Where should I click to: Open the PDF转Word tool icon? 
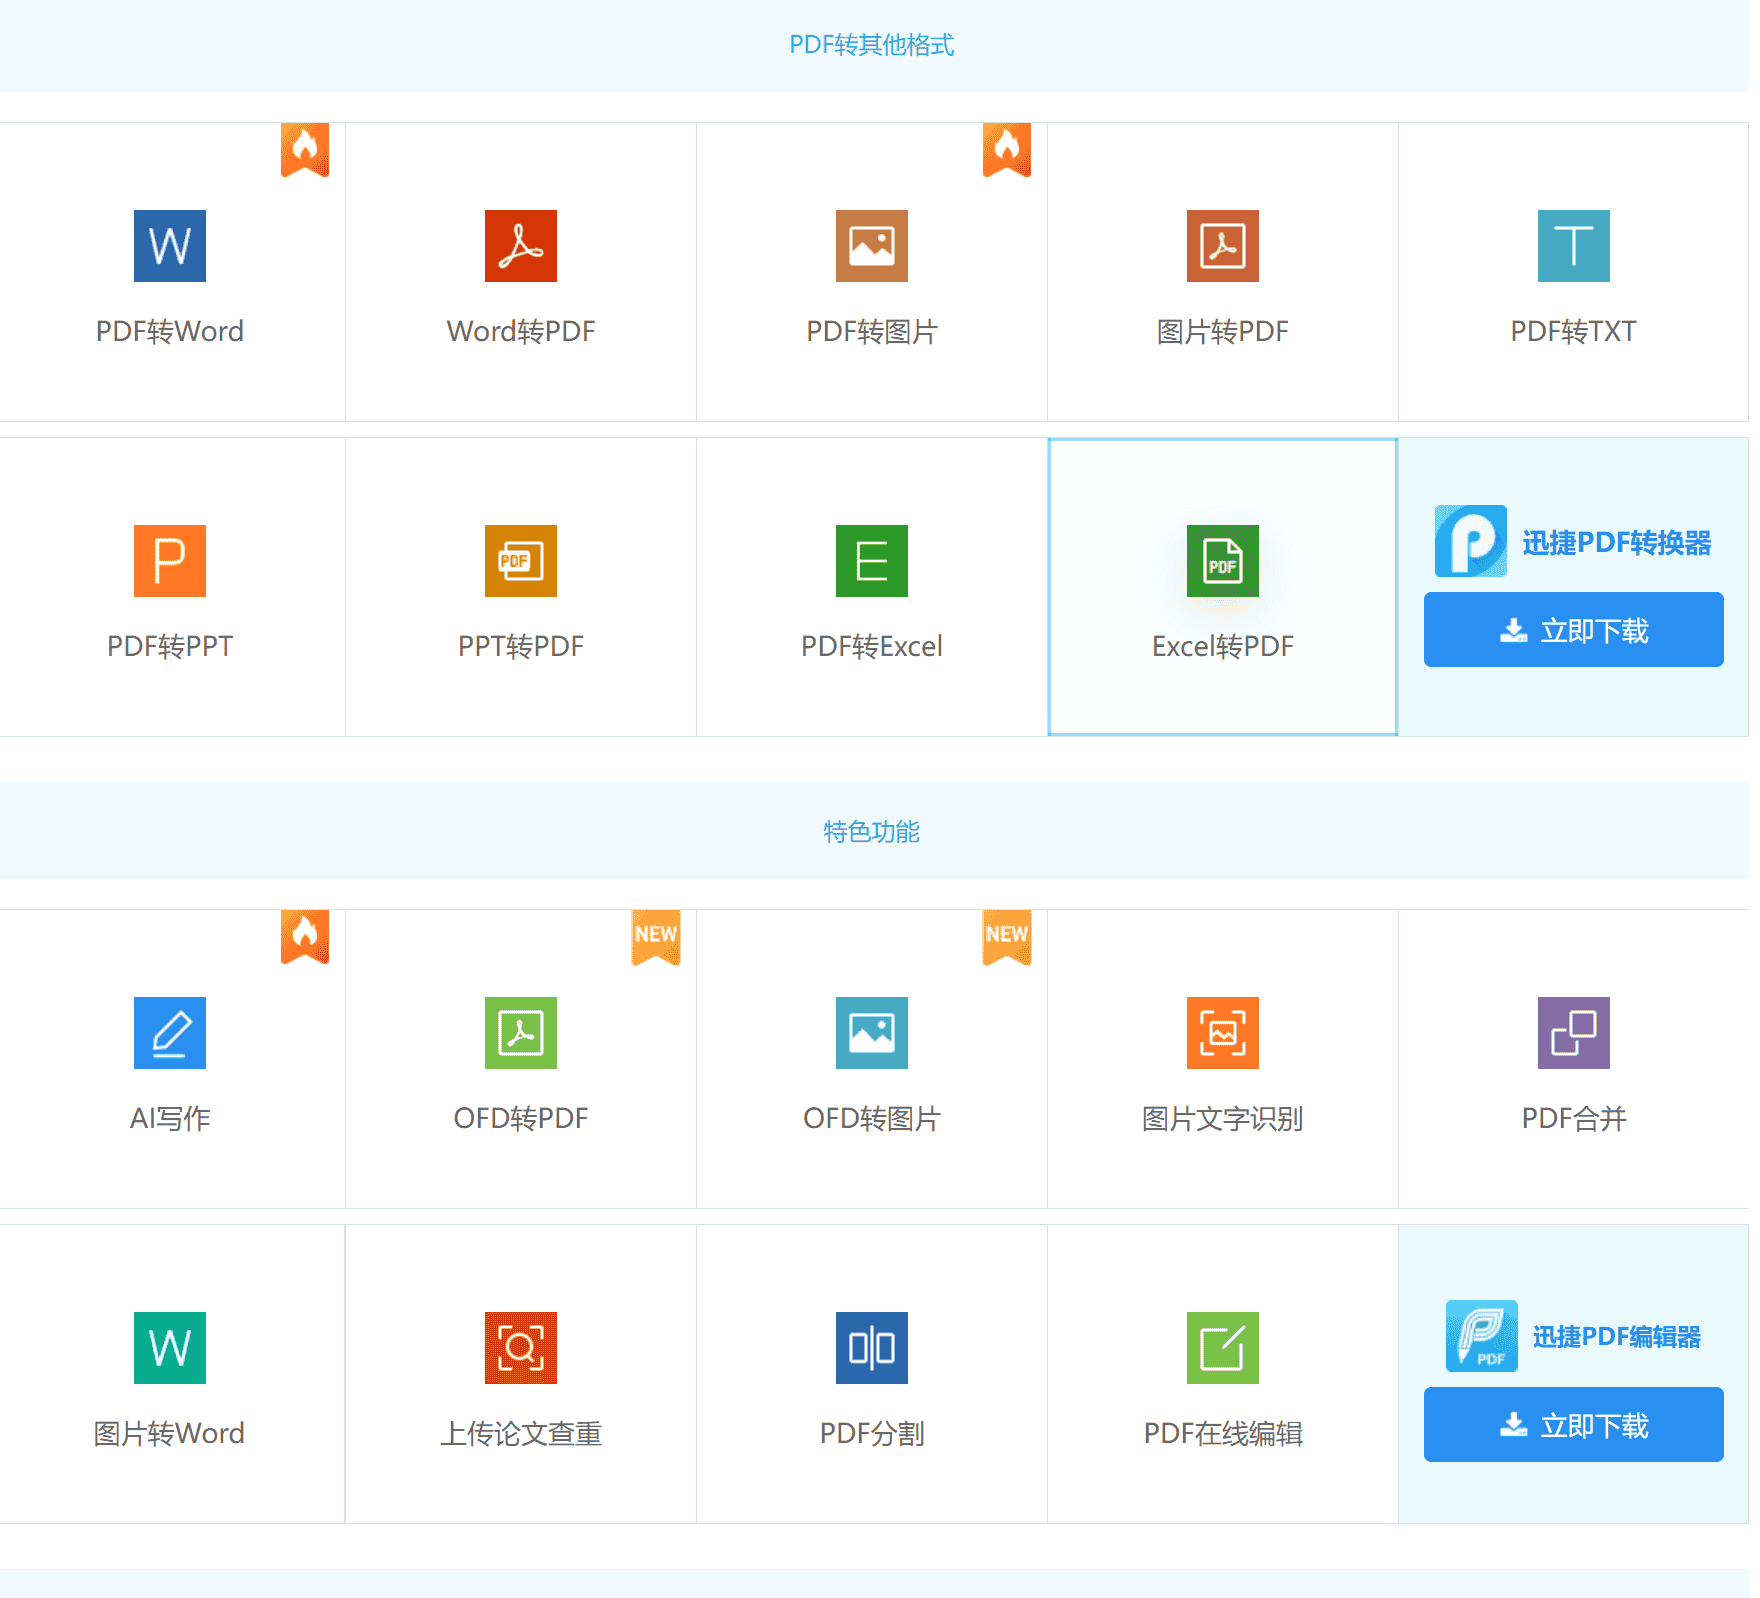[x=170, y=246]
